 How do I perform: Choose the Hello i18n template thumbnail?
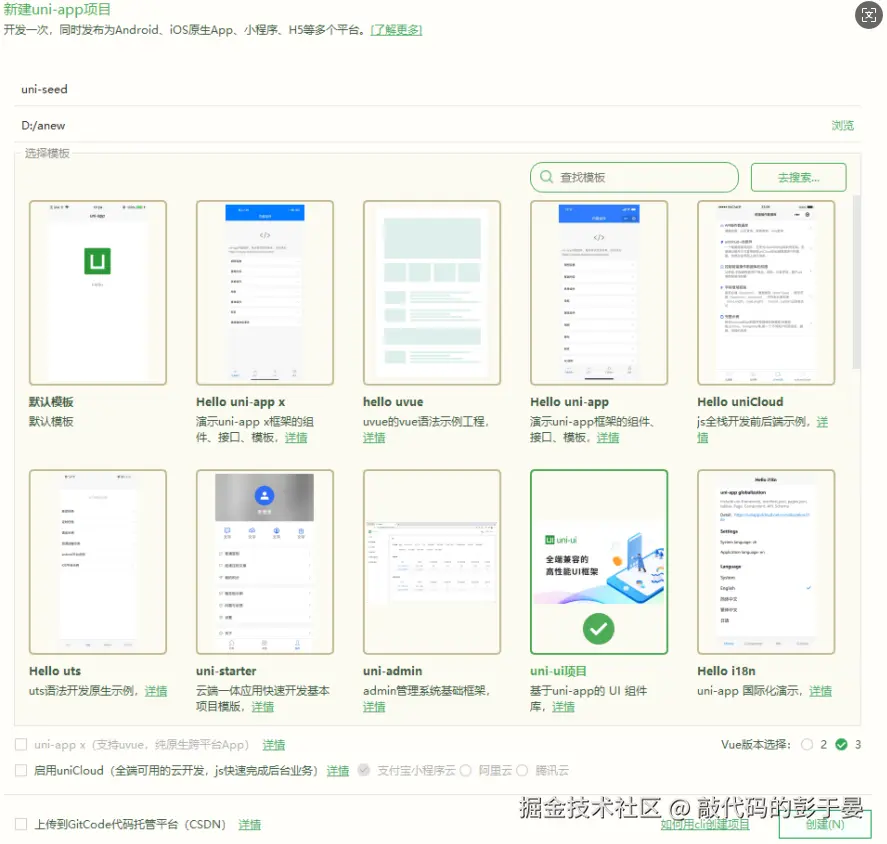click(x=766, y=562)
